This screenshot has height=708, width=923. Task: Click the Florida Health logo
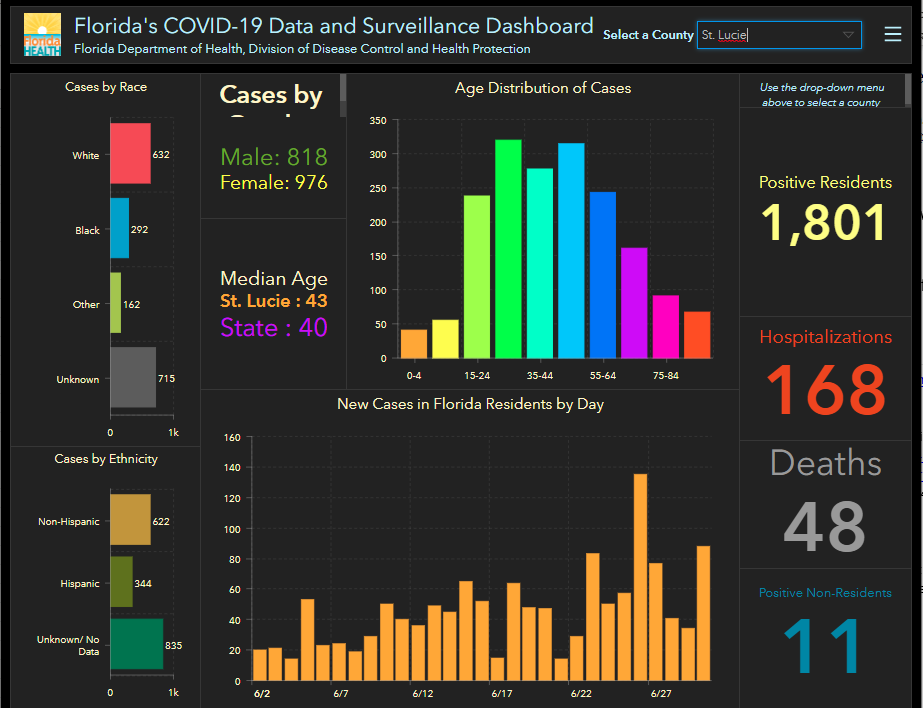point(42,35)
